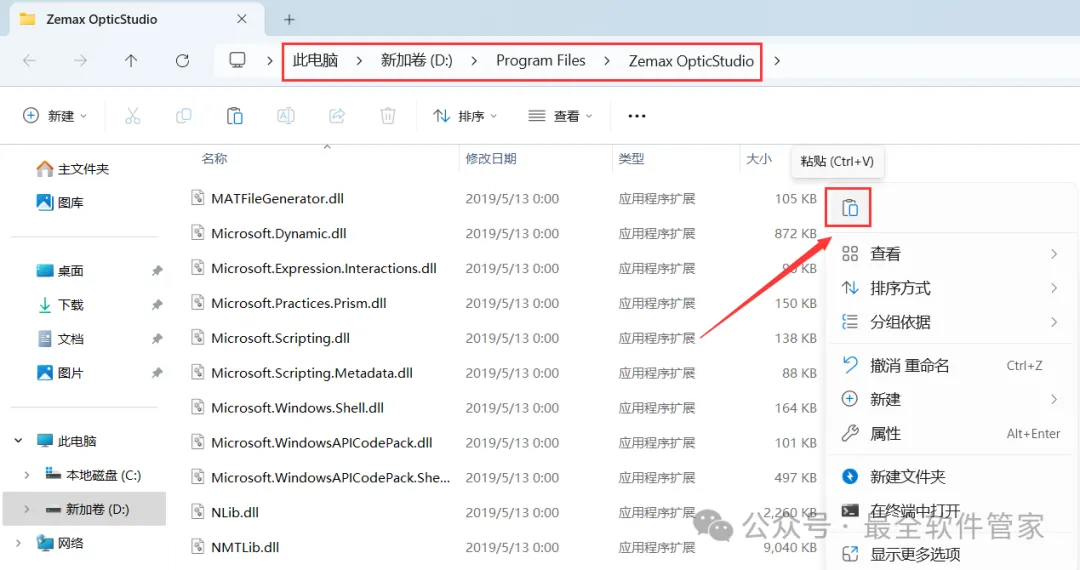Select file Microsoft.Expression.Interactions.dll
Screen dimensions: 1080x570
pos(324,268)
